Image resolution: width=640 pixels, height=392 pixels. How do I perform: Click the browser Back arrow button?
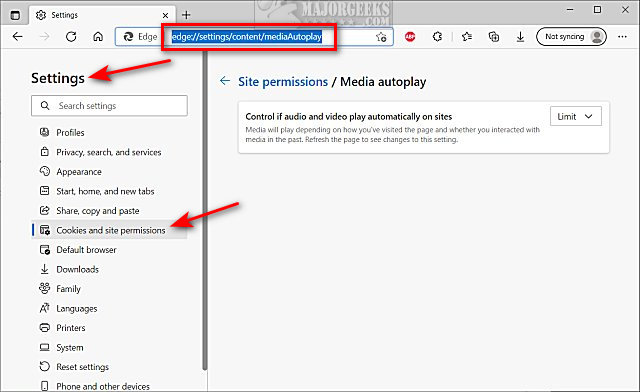(18, 37)
